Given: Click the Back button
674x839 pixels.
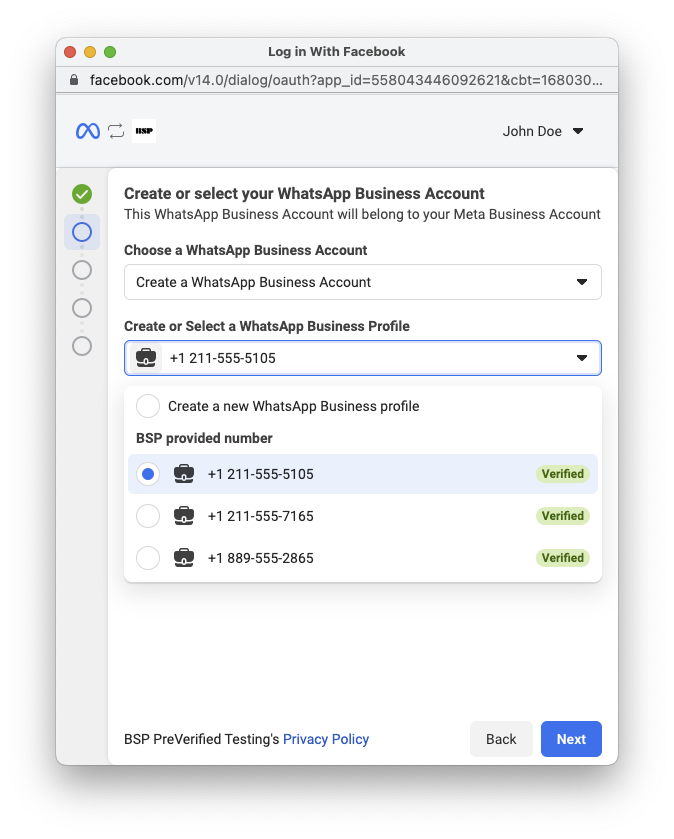Looking at the screenshot, I should point(501,739).
